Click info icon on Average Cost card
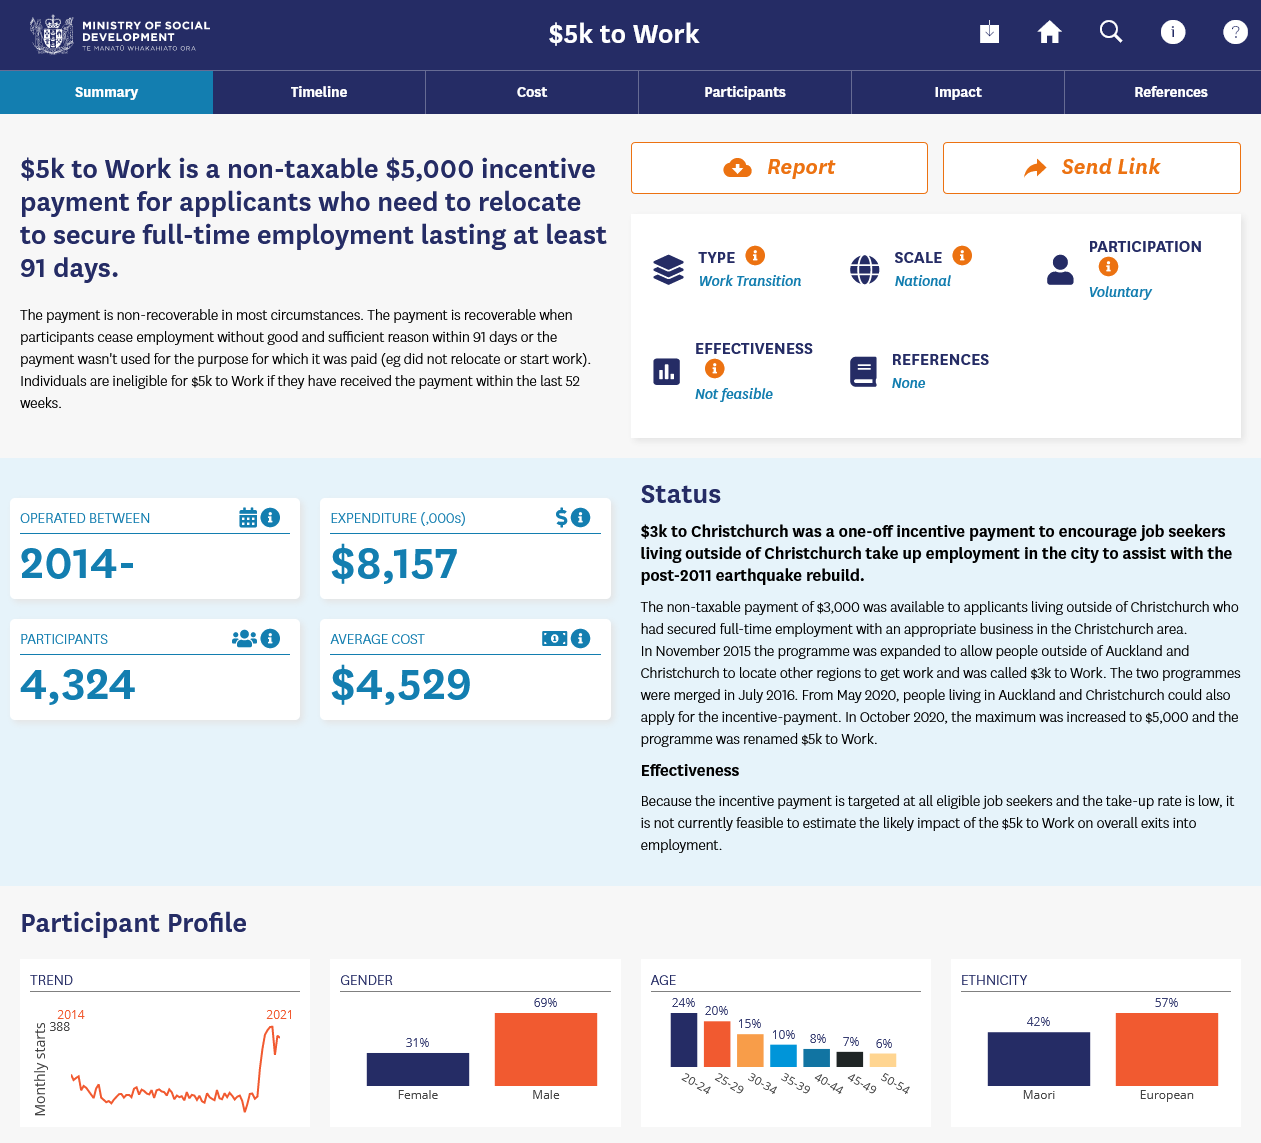This screenshot has height=1143, width=1261. [x=580, y=638]
